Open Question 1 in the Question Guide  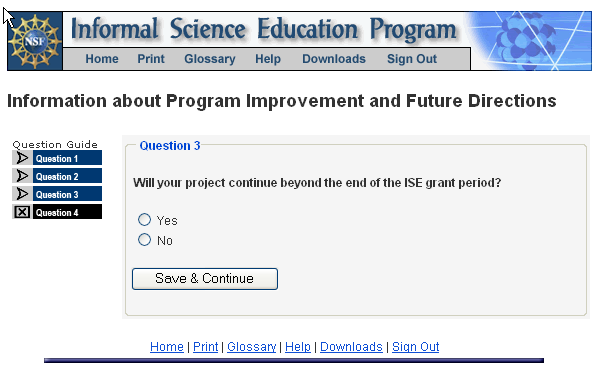(x=67, y=158)
